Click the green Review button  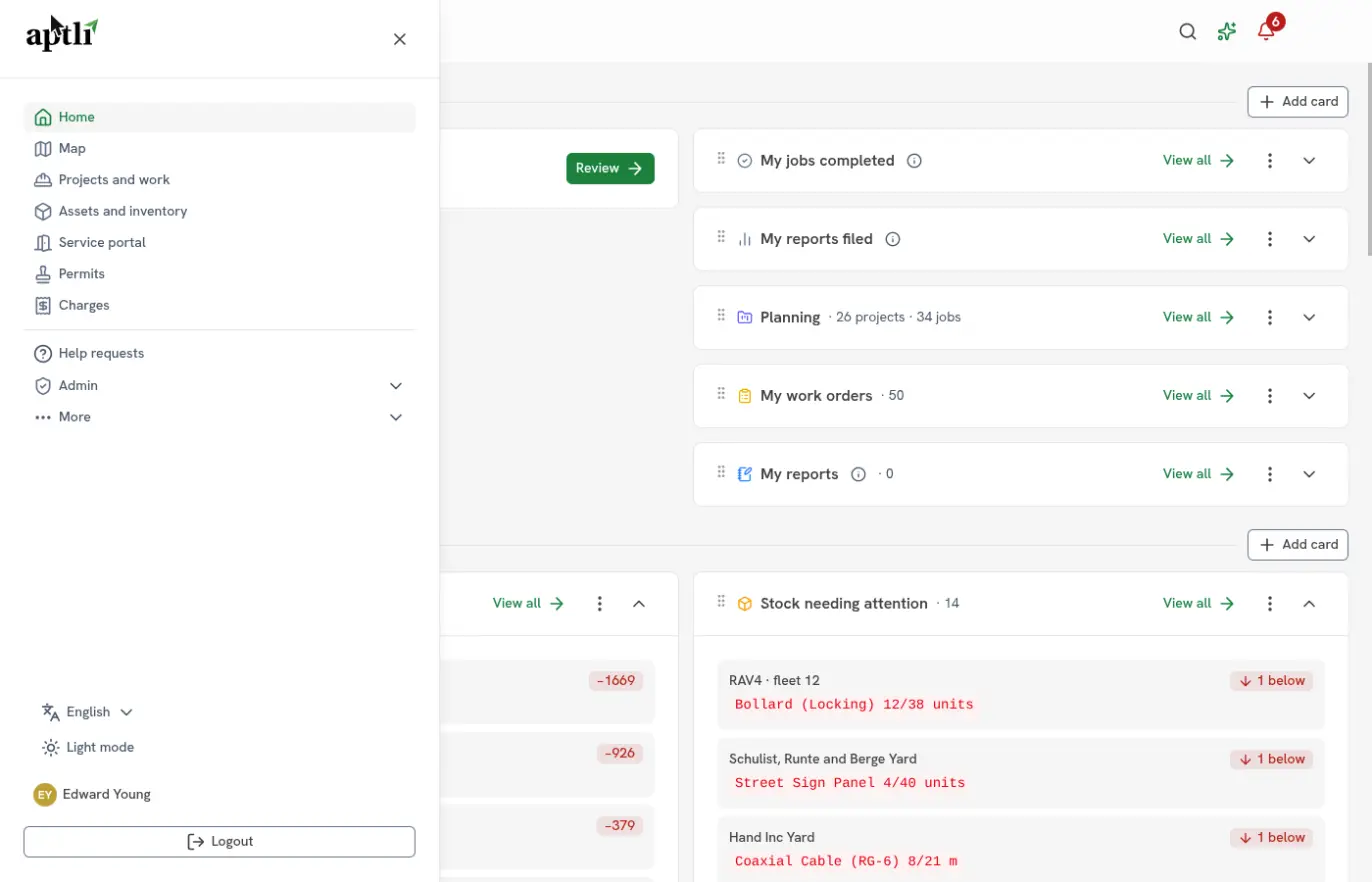(610, 168)
